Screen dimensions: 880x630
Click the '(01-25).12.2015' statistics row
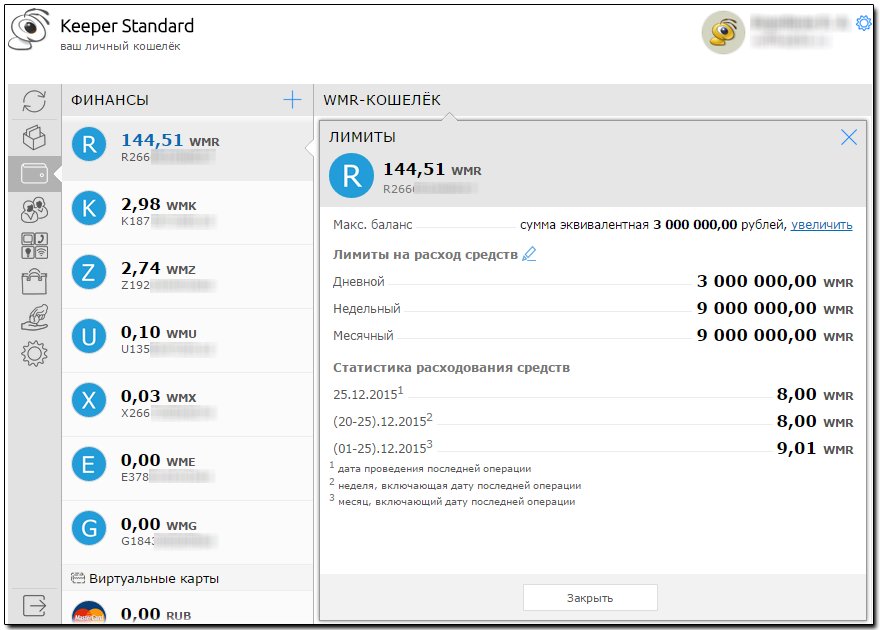593,448
